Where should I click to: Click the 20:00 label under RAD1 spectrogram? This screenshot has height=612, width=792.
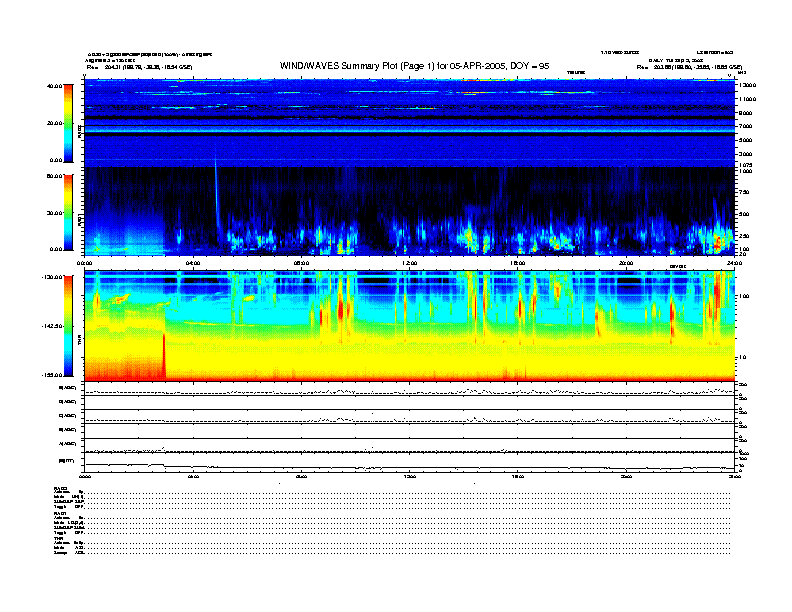click(x=626, y=263)
